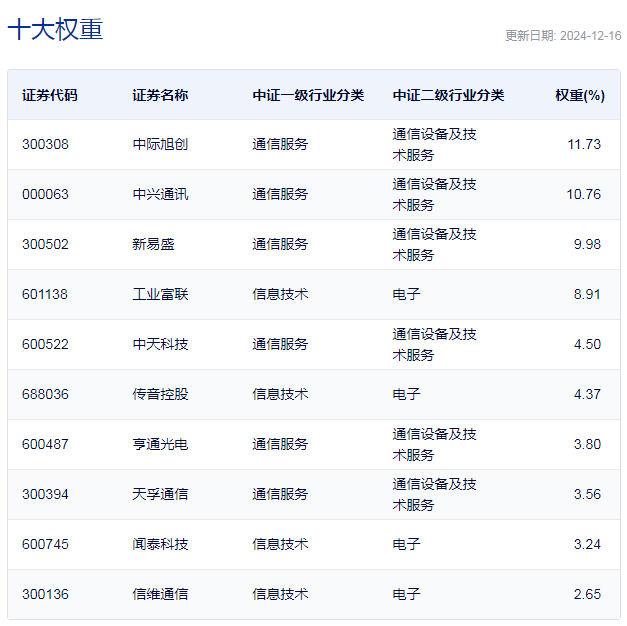Image resolution: width=627 pixels, height=626 pixels.
Task: Select stock code 600487
Action: coord(45,444)
